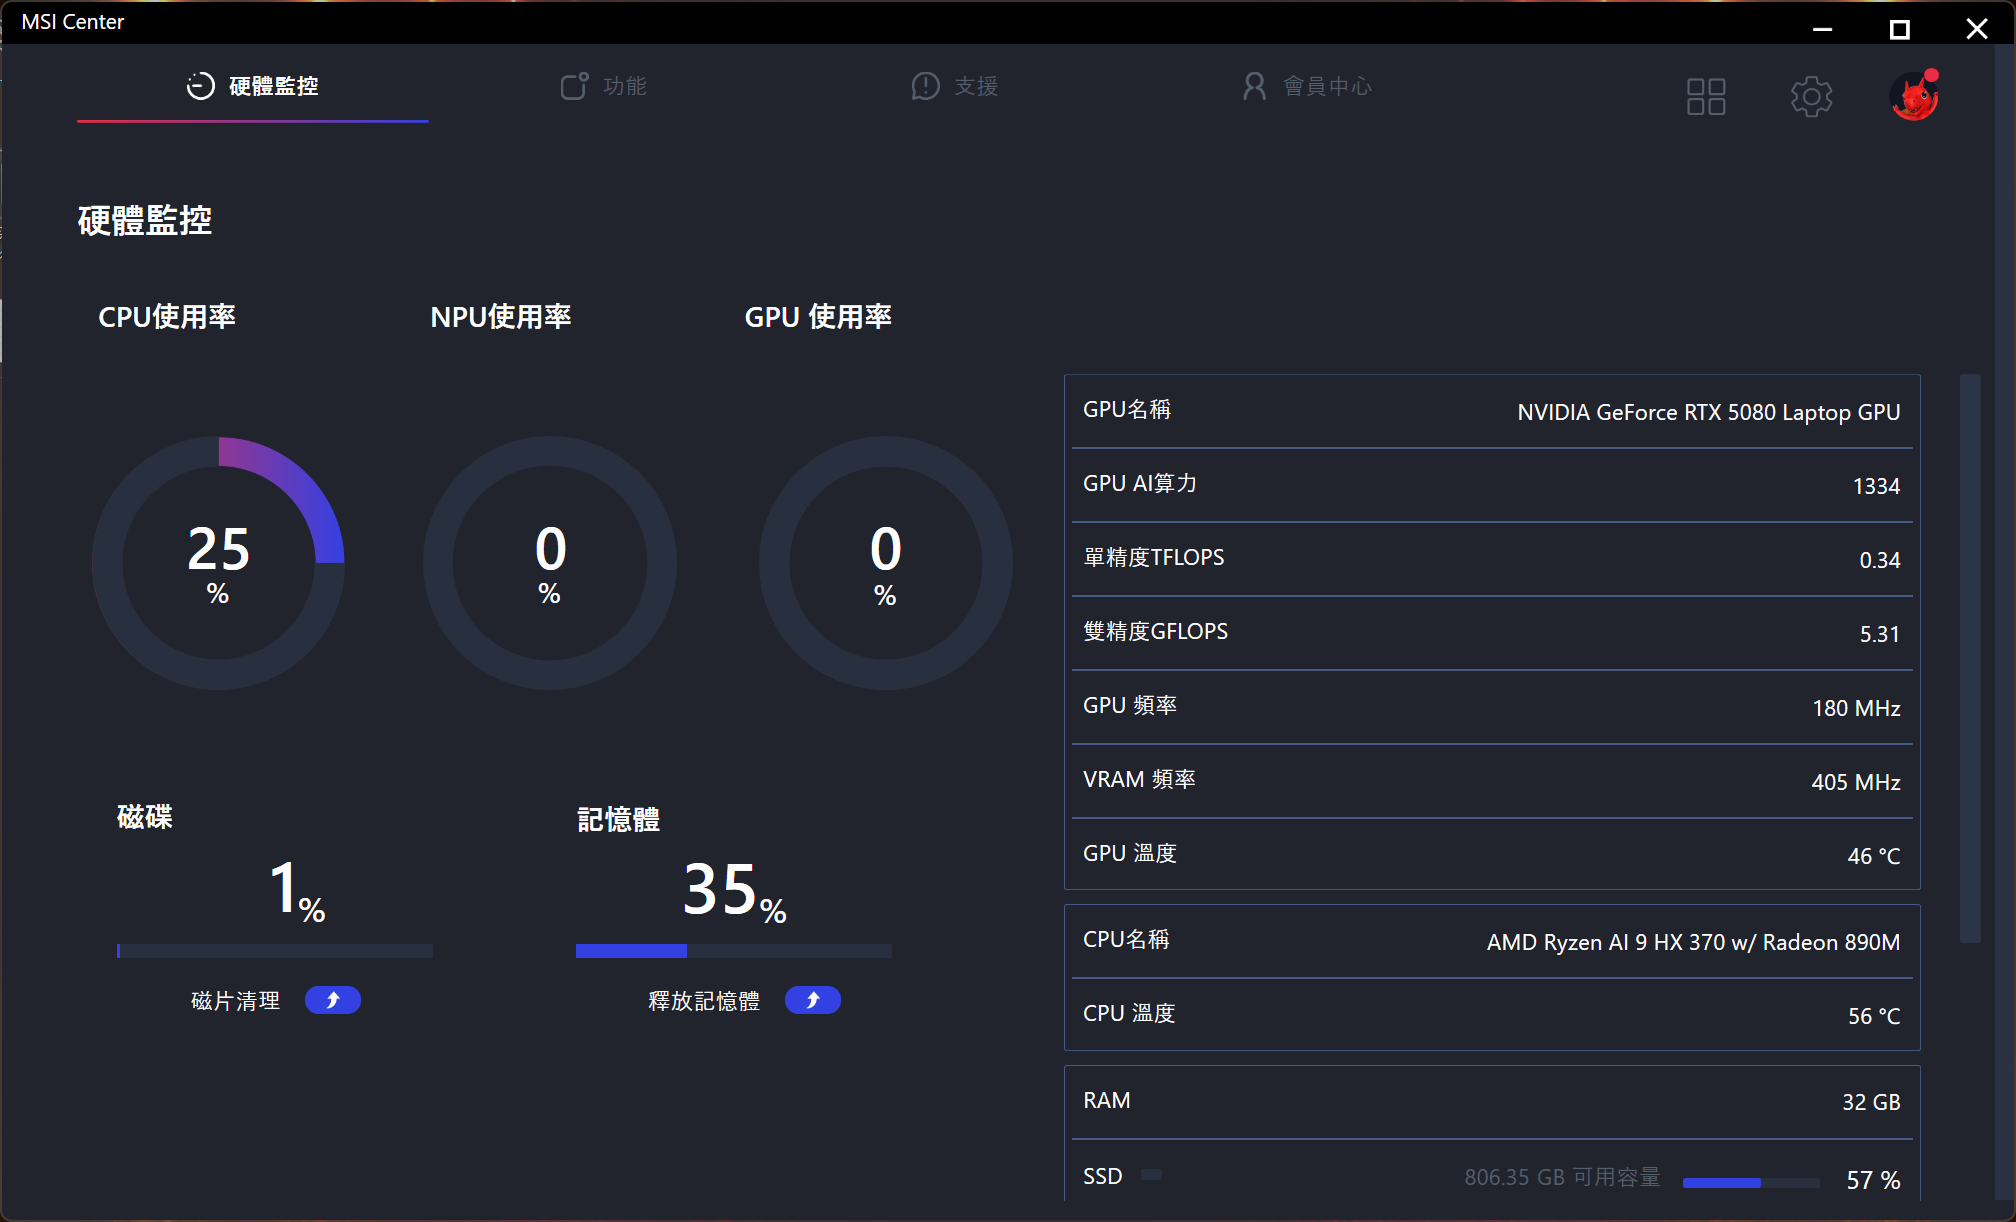Image resolution: width=2016 pixels, height=1222 pixels.
Task: Click the 支援 support speech bubble icon
Action: [x=926, y=87]
